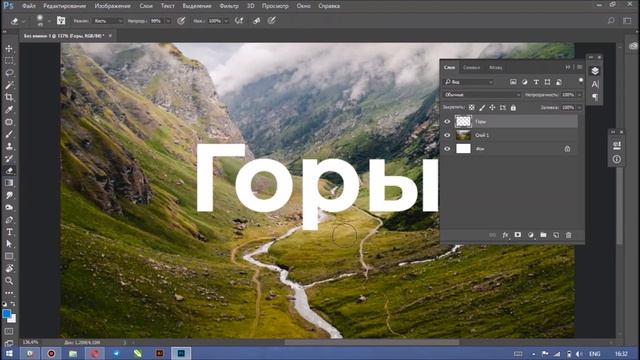Viewport: 640px width, 360px height.
Task: Hide the Слой 1 layer
Action: click(447, 135)
